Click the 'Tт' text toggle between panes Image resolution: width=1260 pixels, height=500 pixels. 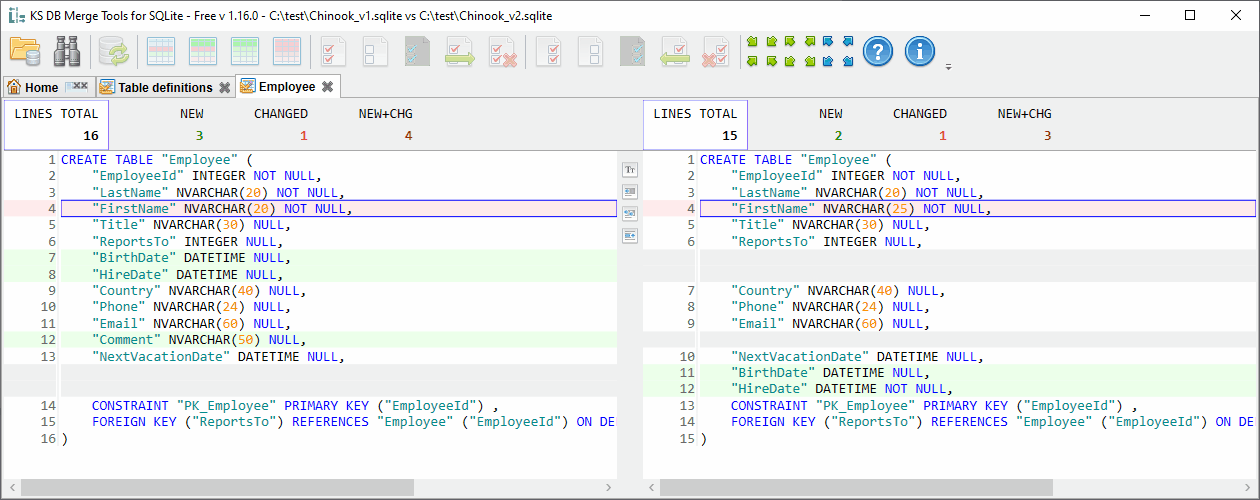tap(630, 170)
